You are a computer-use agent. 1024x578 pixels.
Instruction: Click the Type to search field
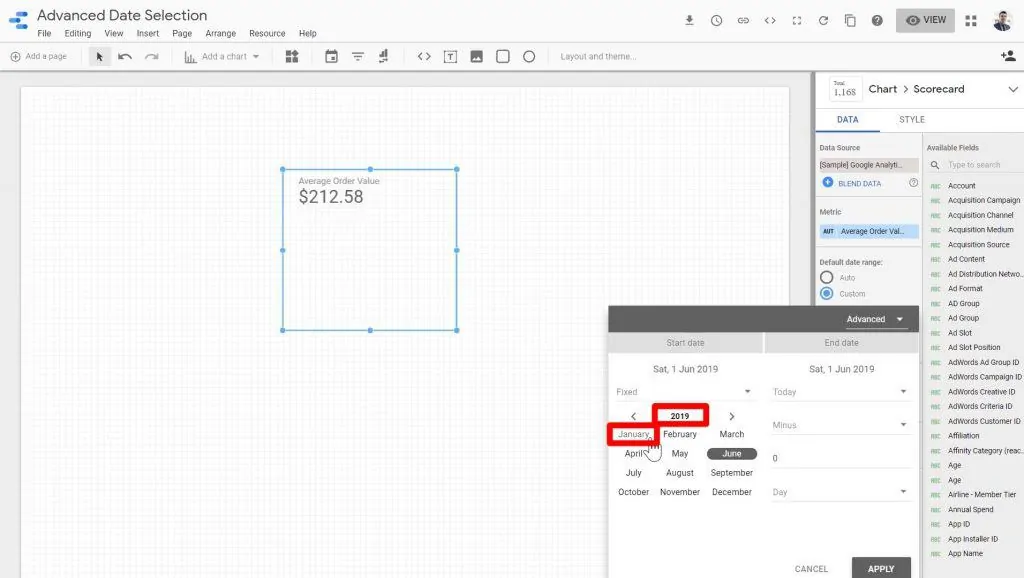click(980, 165)
